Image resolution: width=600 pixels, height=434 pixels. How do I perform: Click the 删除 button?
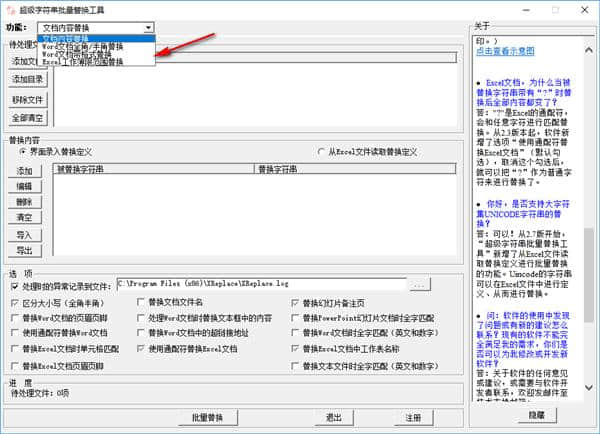click(24, 202)
